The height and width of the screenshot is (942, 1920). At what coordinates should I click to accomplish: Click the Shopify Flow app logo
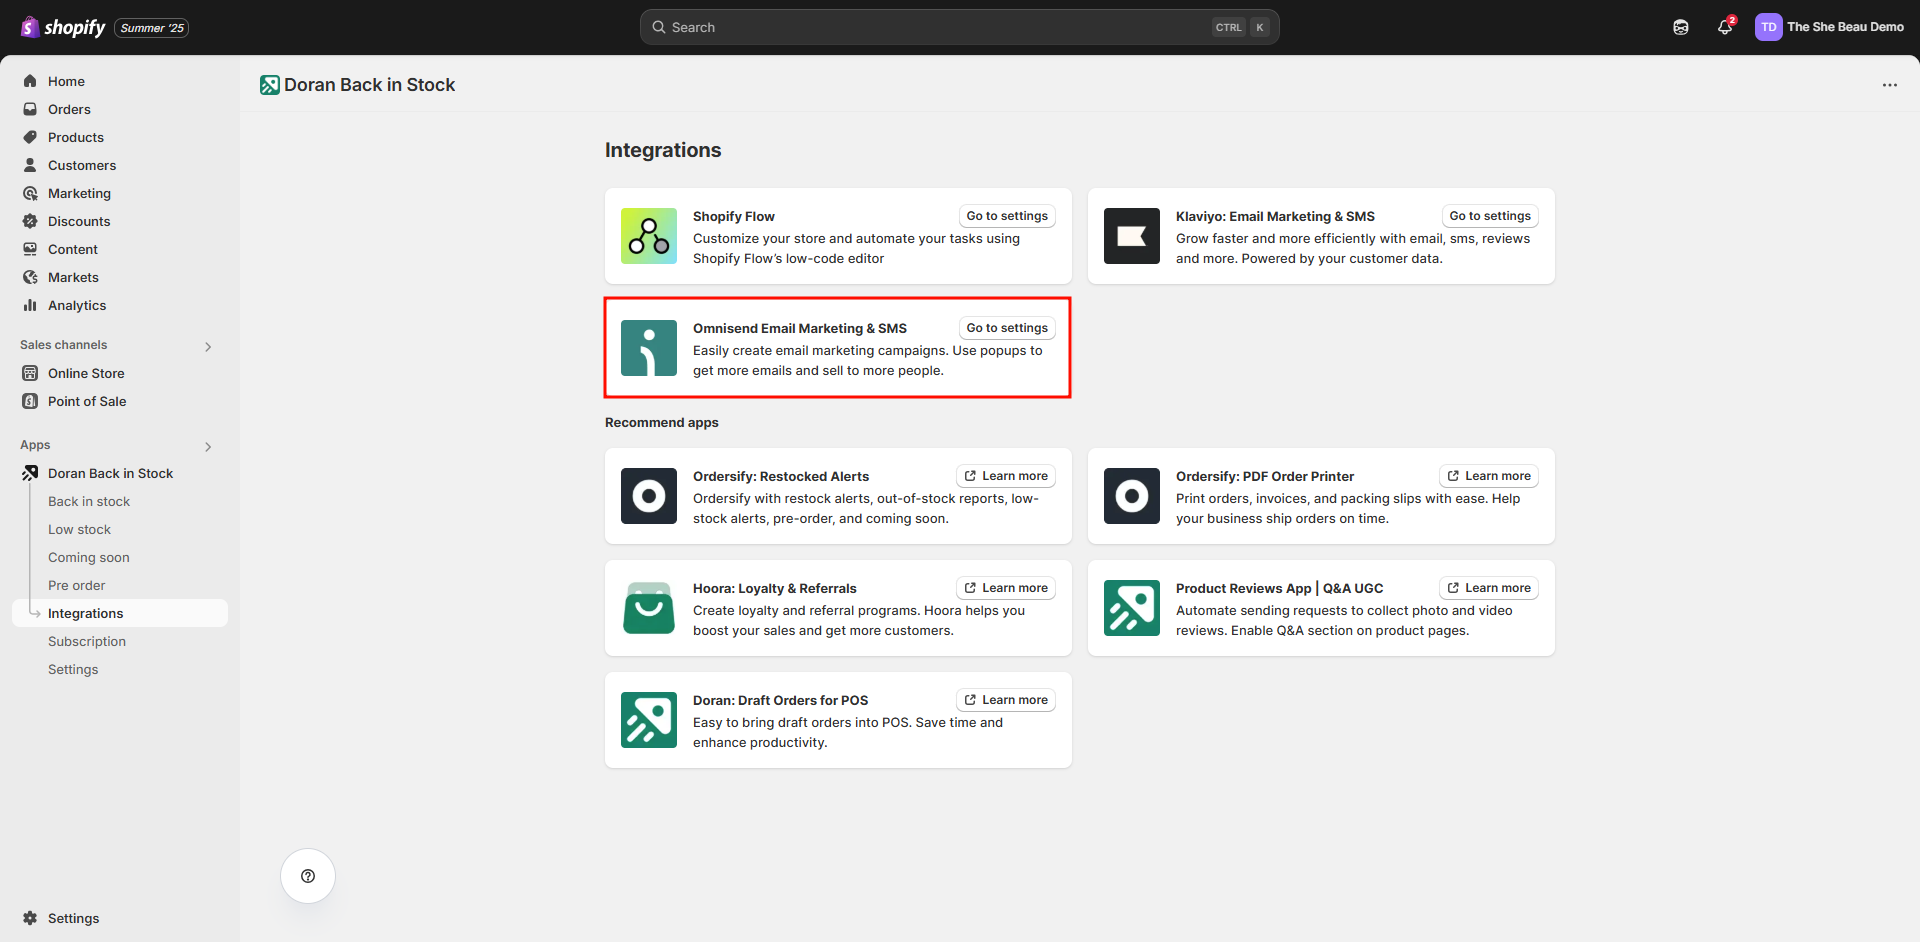pyautogui.click(x=649, y=236)
